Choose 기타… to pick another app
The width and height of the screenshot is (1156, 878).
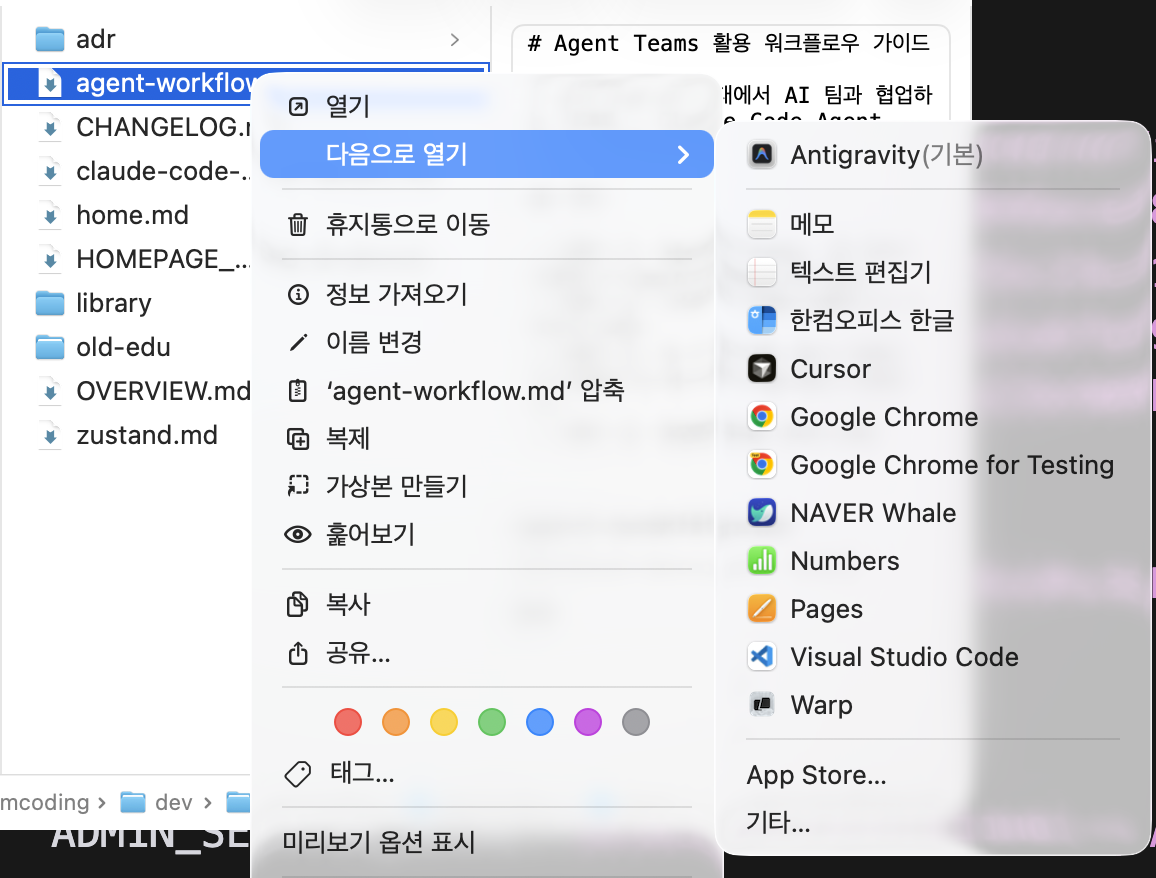[933, 821]
